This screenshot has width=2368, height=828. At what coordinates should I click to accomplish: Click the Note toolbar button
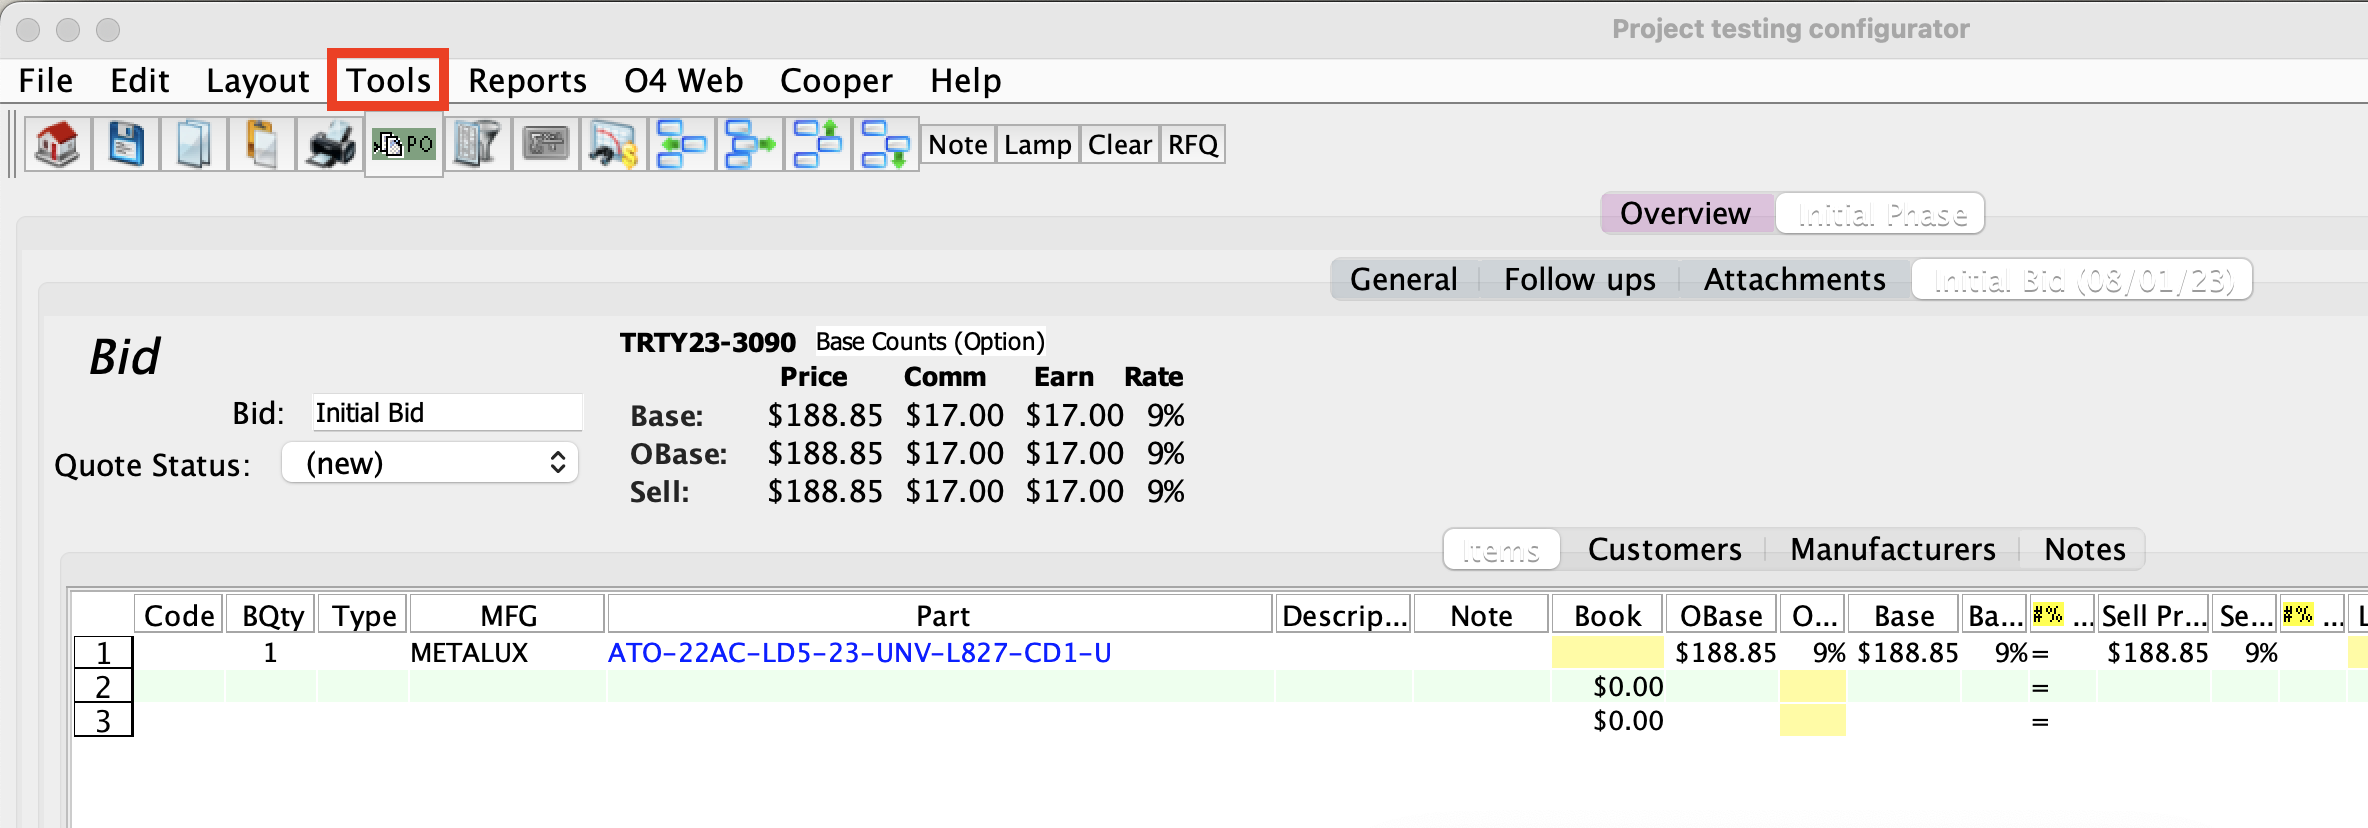click(x=958, y=145)
